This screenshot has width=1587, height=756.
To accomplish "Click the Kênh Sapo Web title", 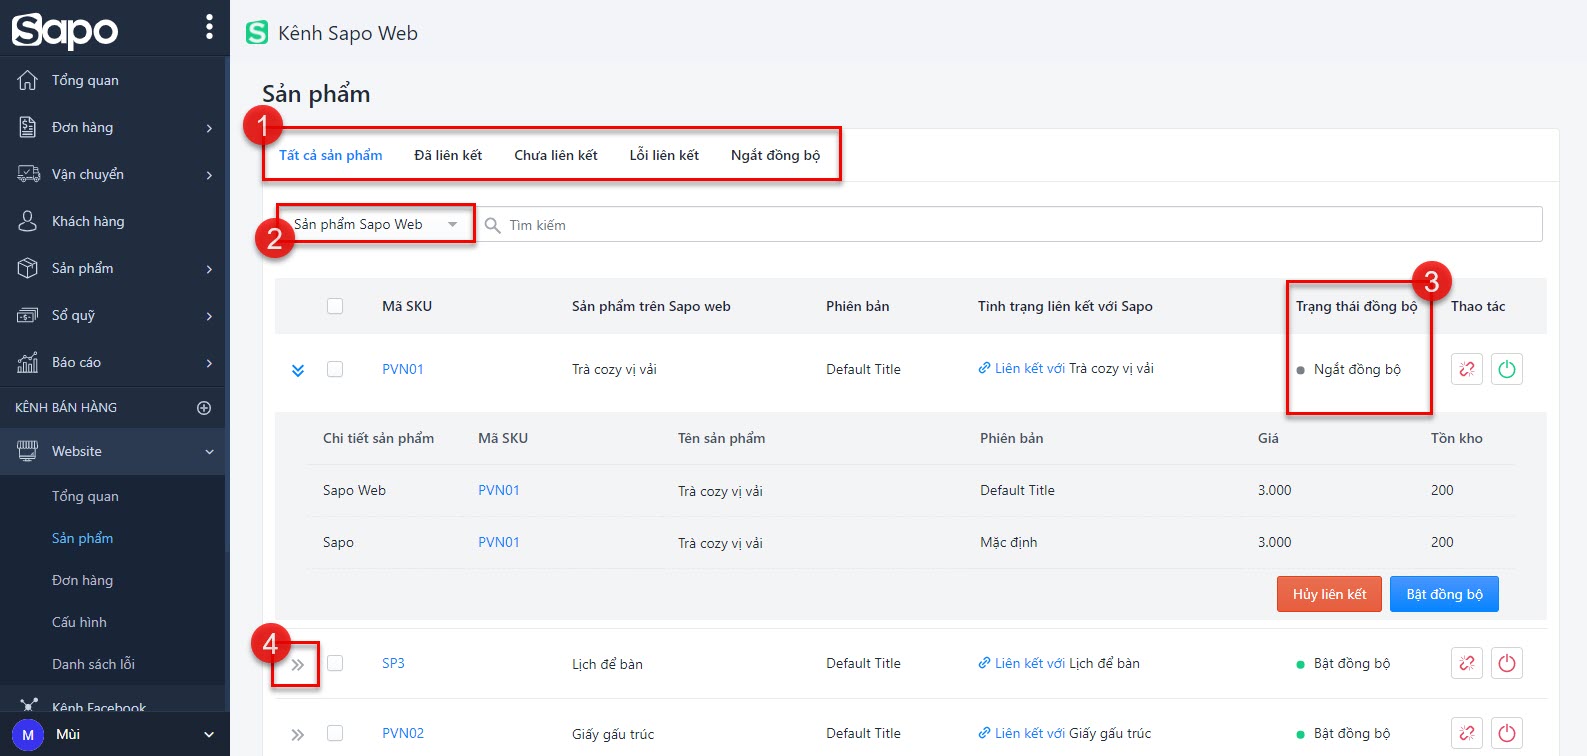I will tap(348, 33).
